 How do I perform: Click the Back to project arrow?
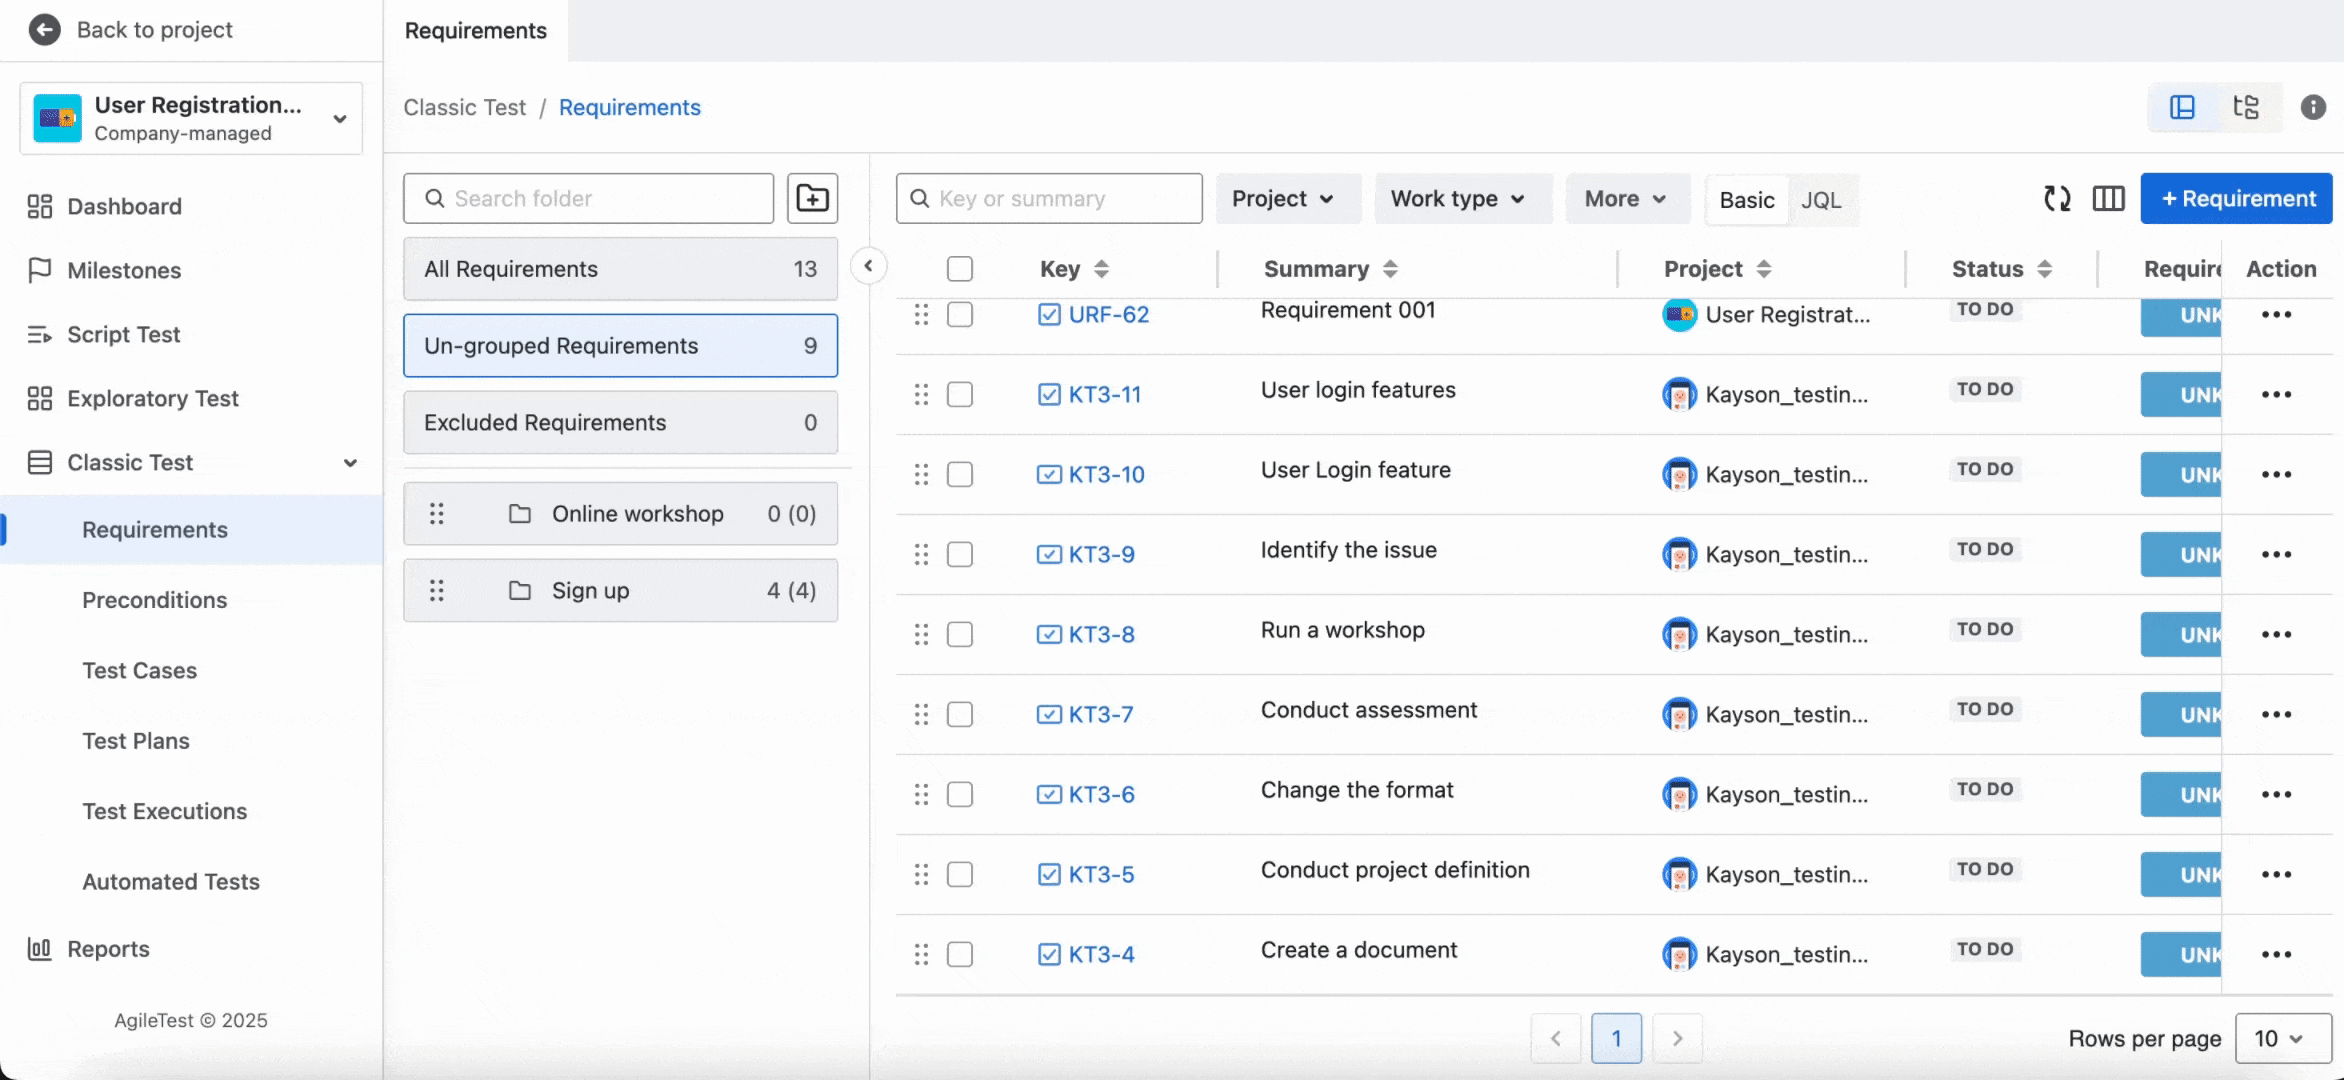click(44, 30)
